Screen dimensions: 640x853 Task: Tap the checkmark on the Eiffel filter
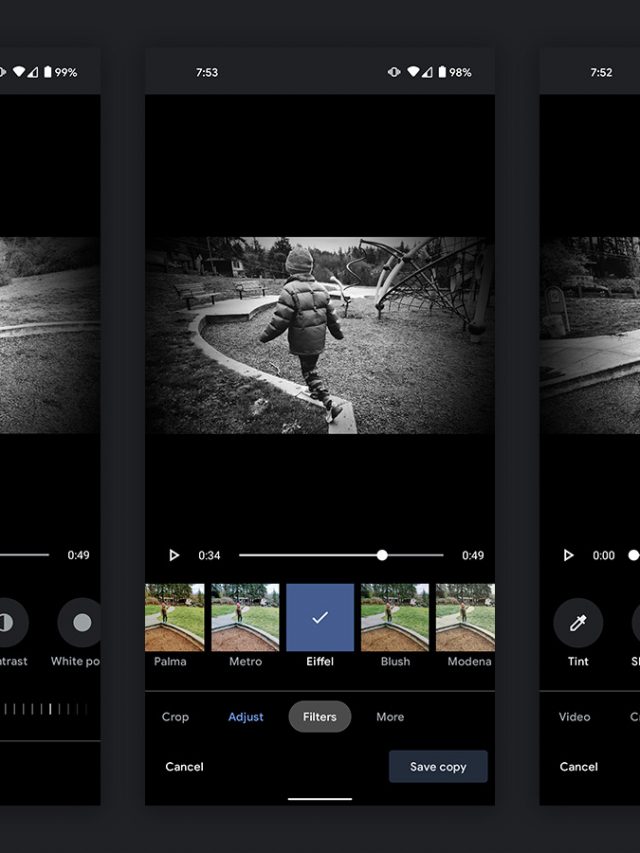[320, 617]
